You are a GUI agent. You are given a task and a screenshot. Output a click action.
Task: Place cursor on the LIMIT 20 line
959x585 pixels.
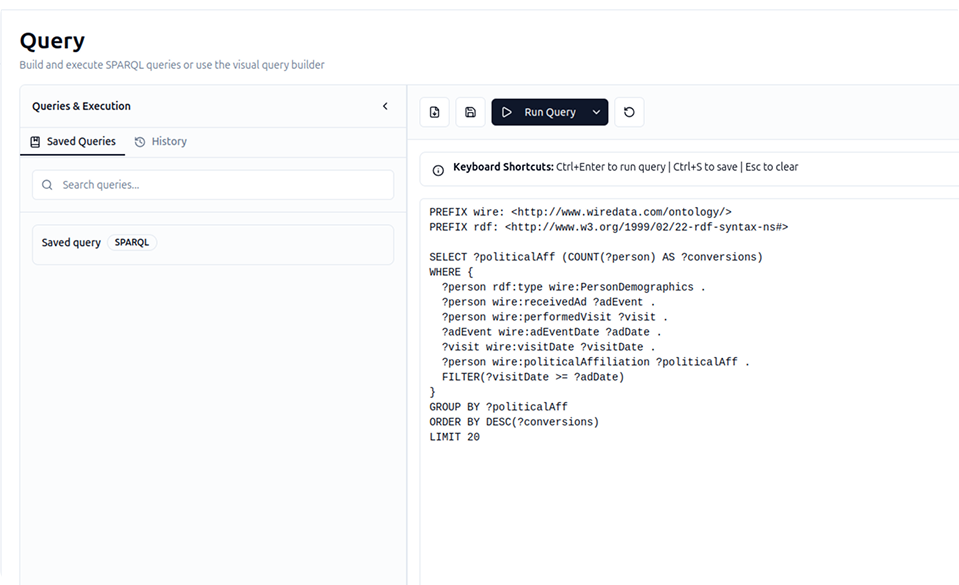click(454, 437)
